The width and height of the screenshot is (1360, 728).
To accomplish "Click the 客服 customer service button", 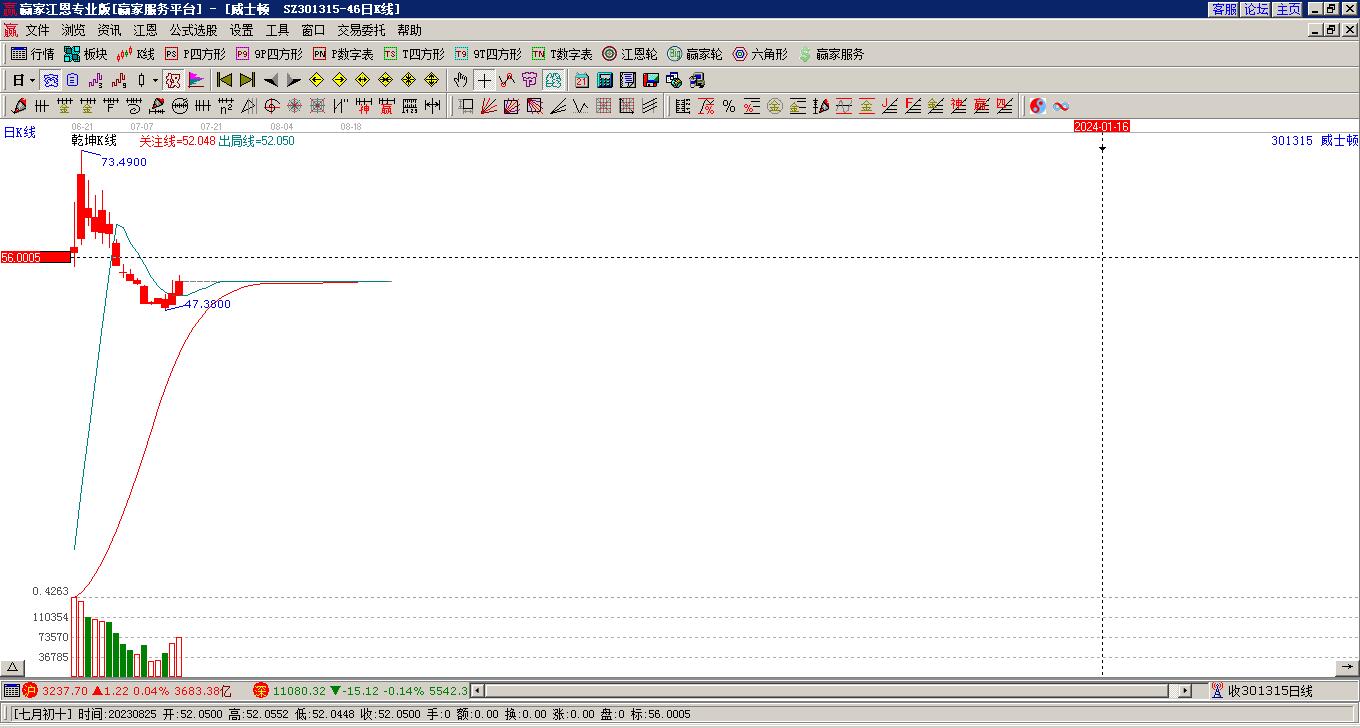I will [1224, 9].
